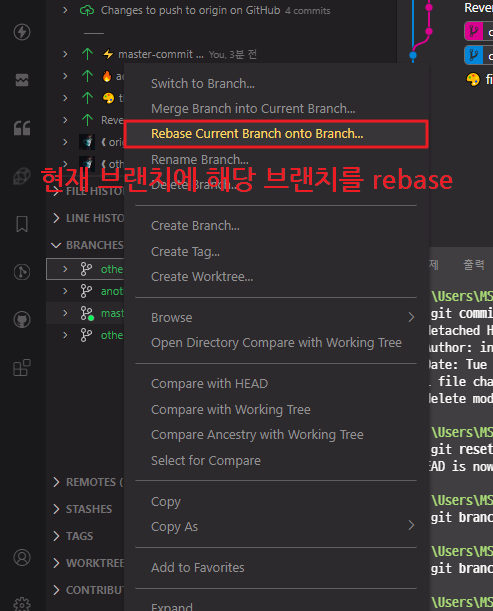Viewport: 493px width, 611px height.
Task: Select the master-commit ... commit row
Action: tap(221, 54)
